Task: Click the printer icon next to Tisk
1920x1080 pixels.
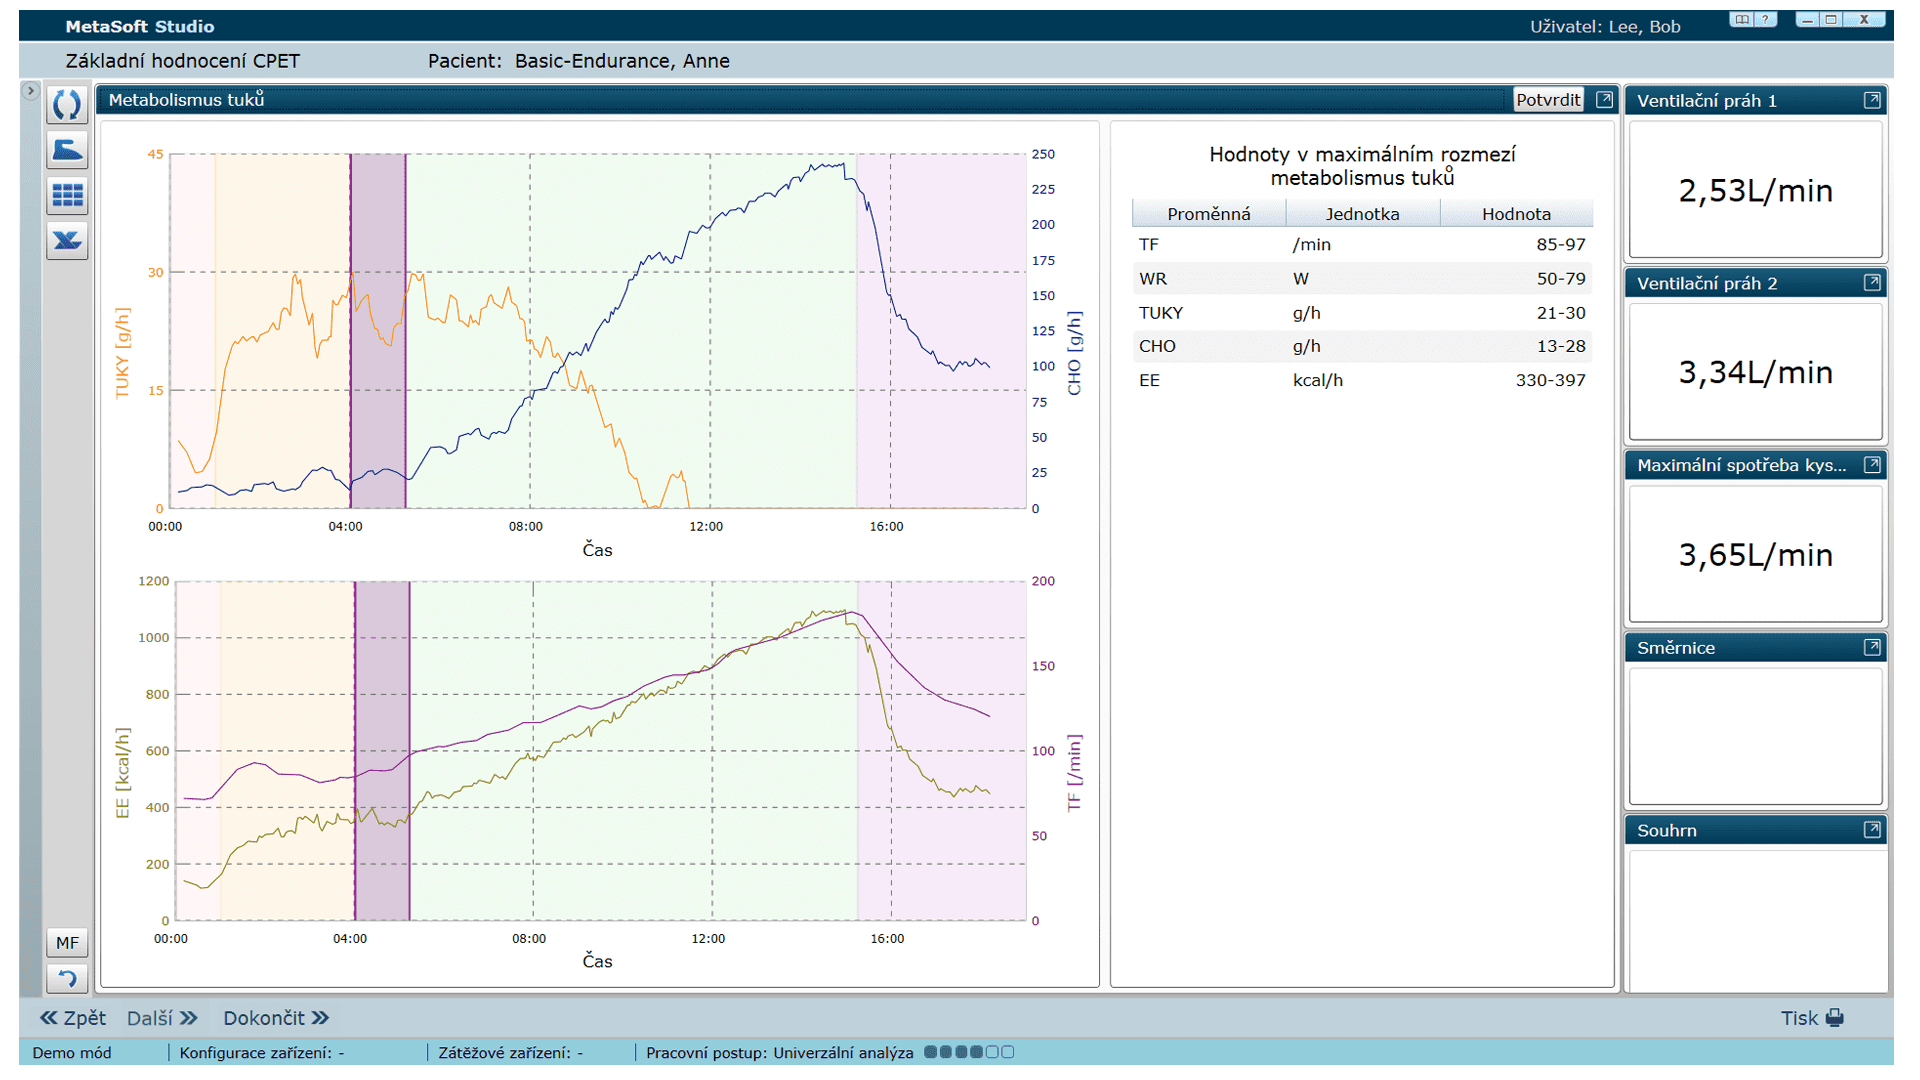Action: [1834, 1018]
